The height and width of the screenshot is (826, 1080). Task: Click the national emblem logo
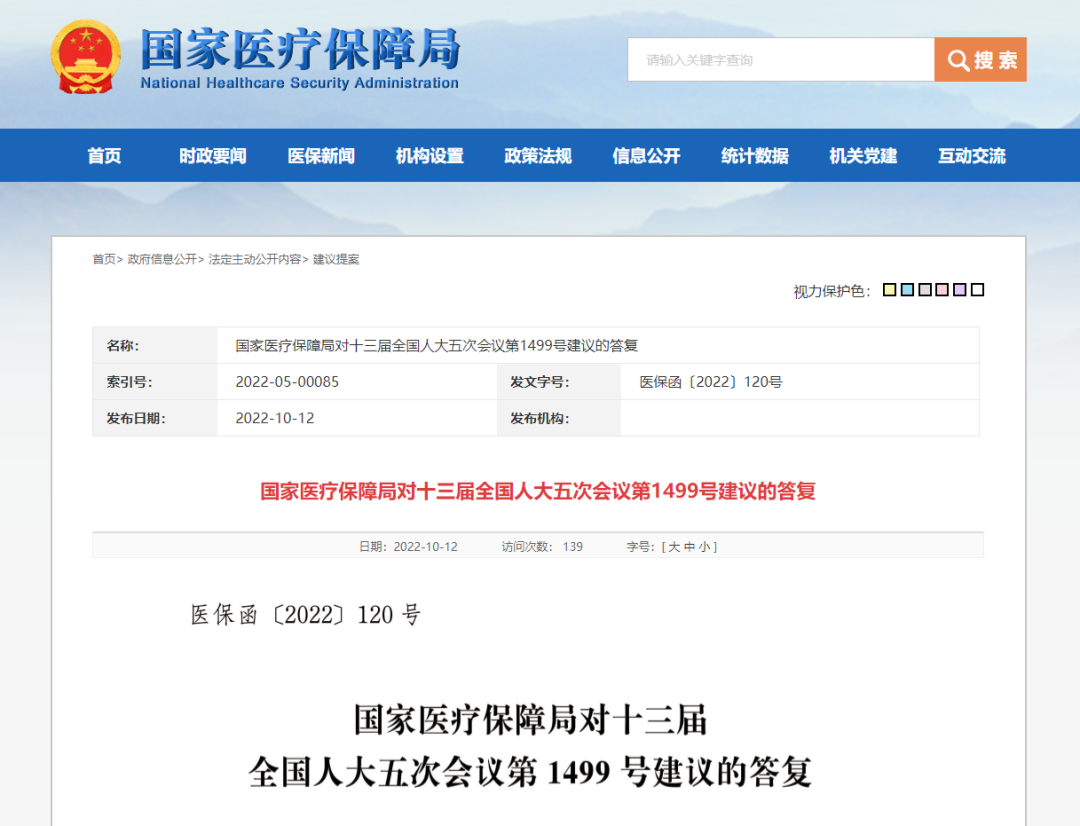tap(85, 57)
